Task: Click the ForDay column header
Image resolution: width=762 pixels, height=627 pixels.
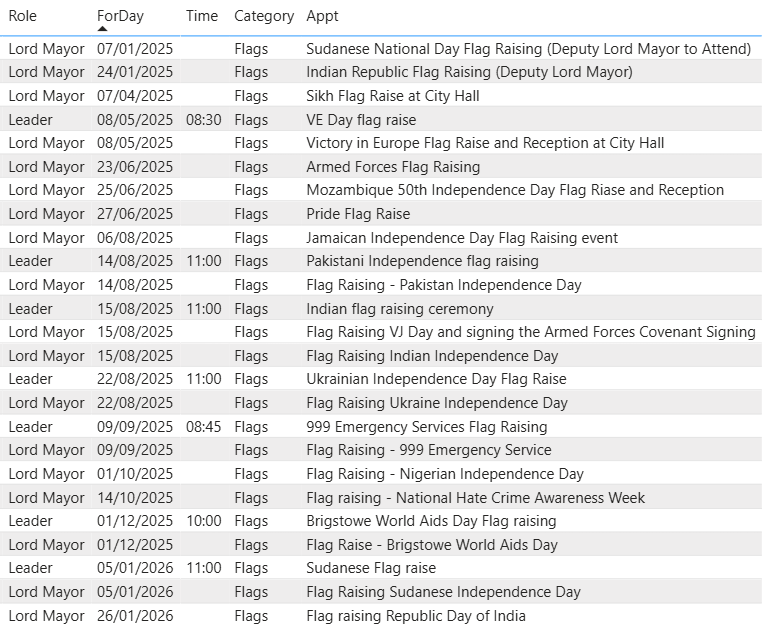Action: [x=121, y=16]
